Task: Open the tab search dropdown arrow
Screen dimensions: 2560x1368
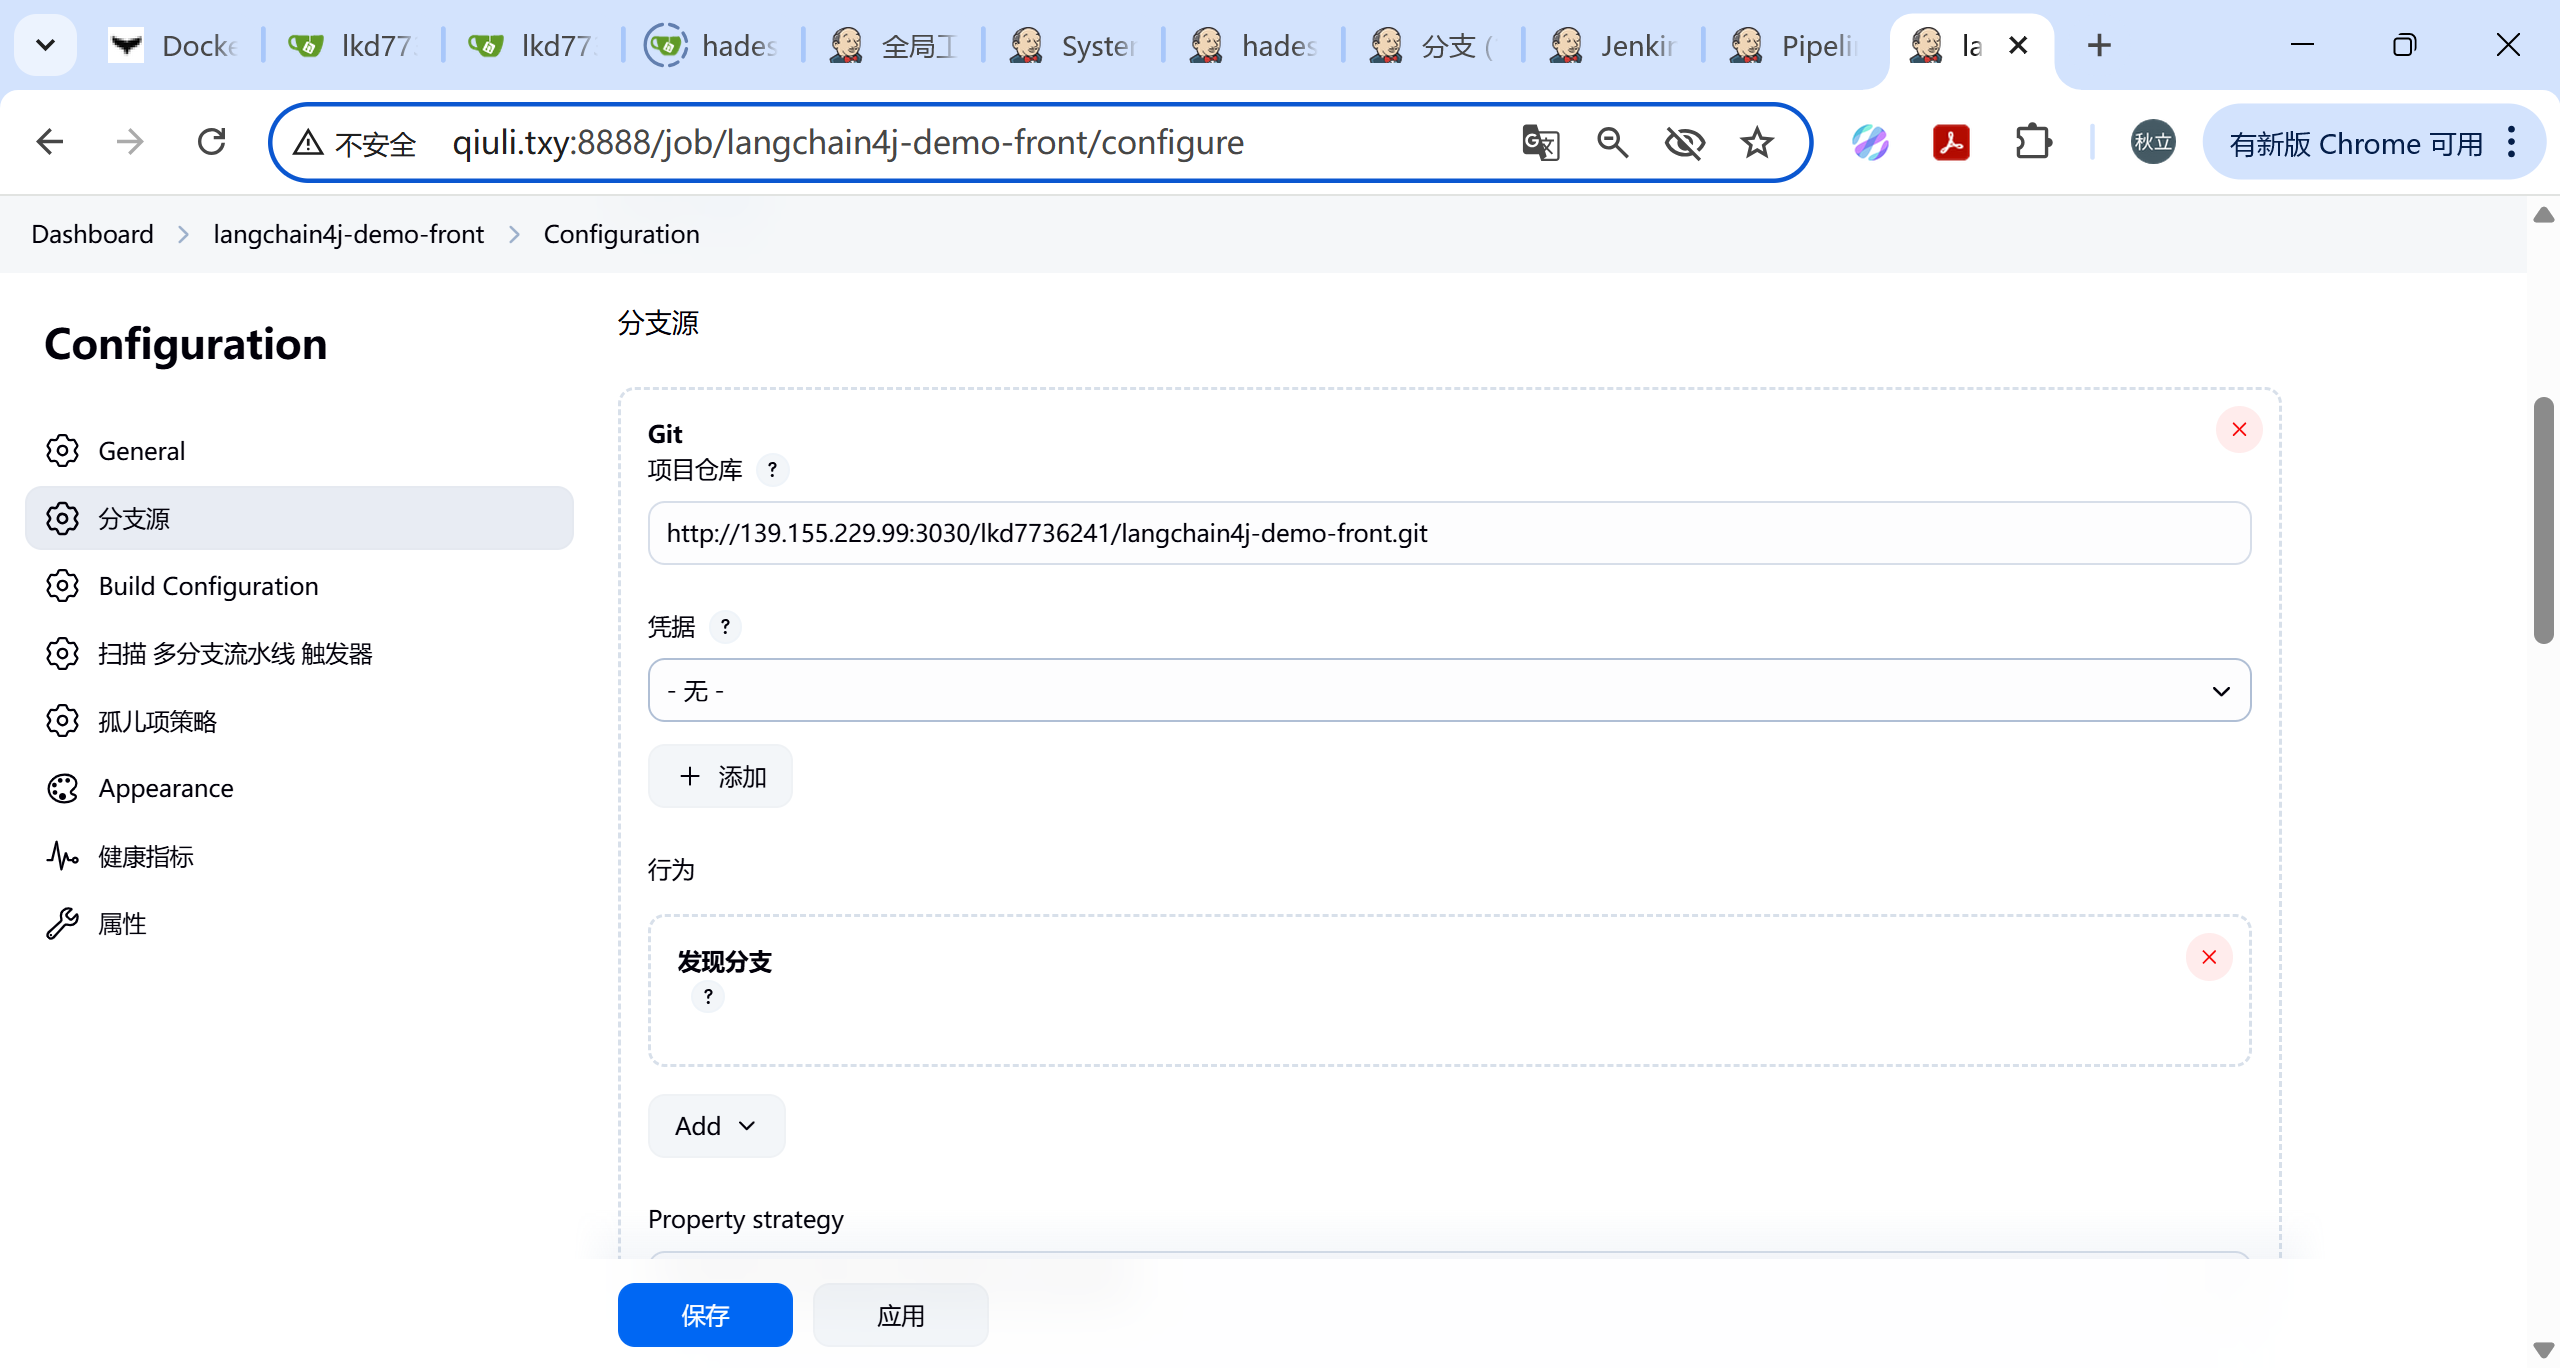Action: click(45, 45)
